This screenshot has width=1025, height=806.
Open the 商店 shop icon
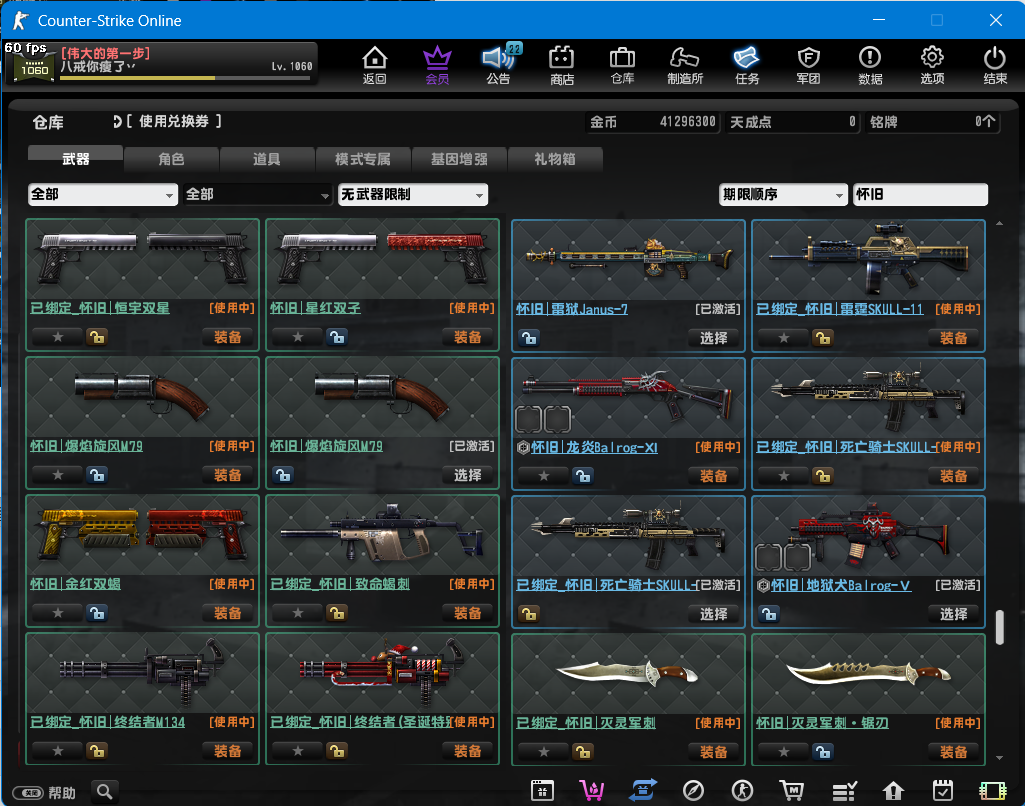pos(562,65)
